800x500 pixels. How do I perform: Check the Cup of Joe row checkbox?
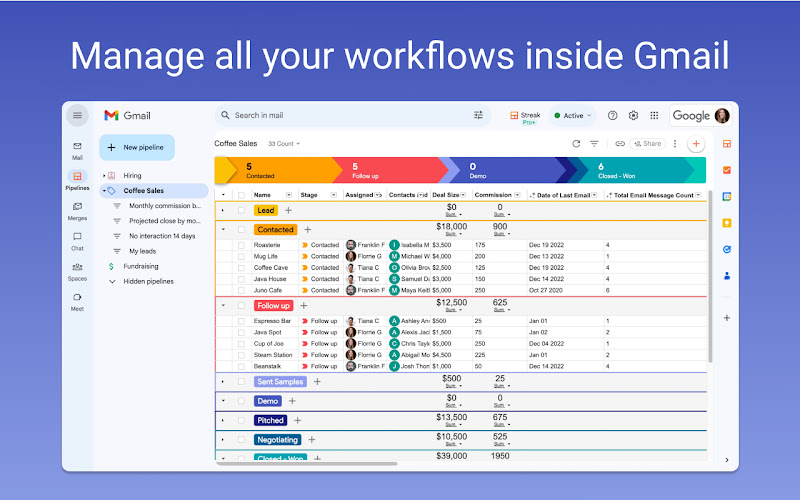coord(241,343)
